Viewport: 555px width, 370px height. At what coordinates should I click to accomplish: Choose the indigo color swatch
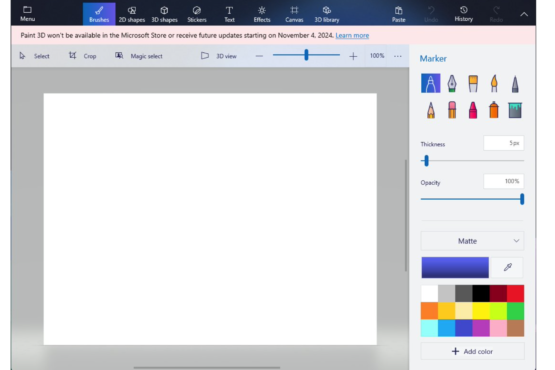(x=464, y=328)
